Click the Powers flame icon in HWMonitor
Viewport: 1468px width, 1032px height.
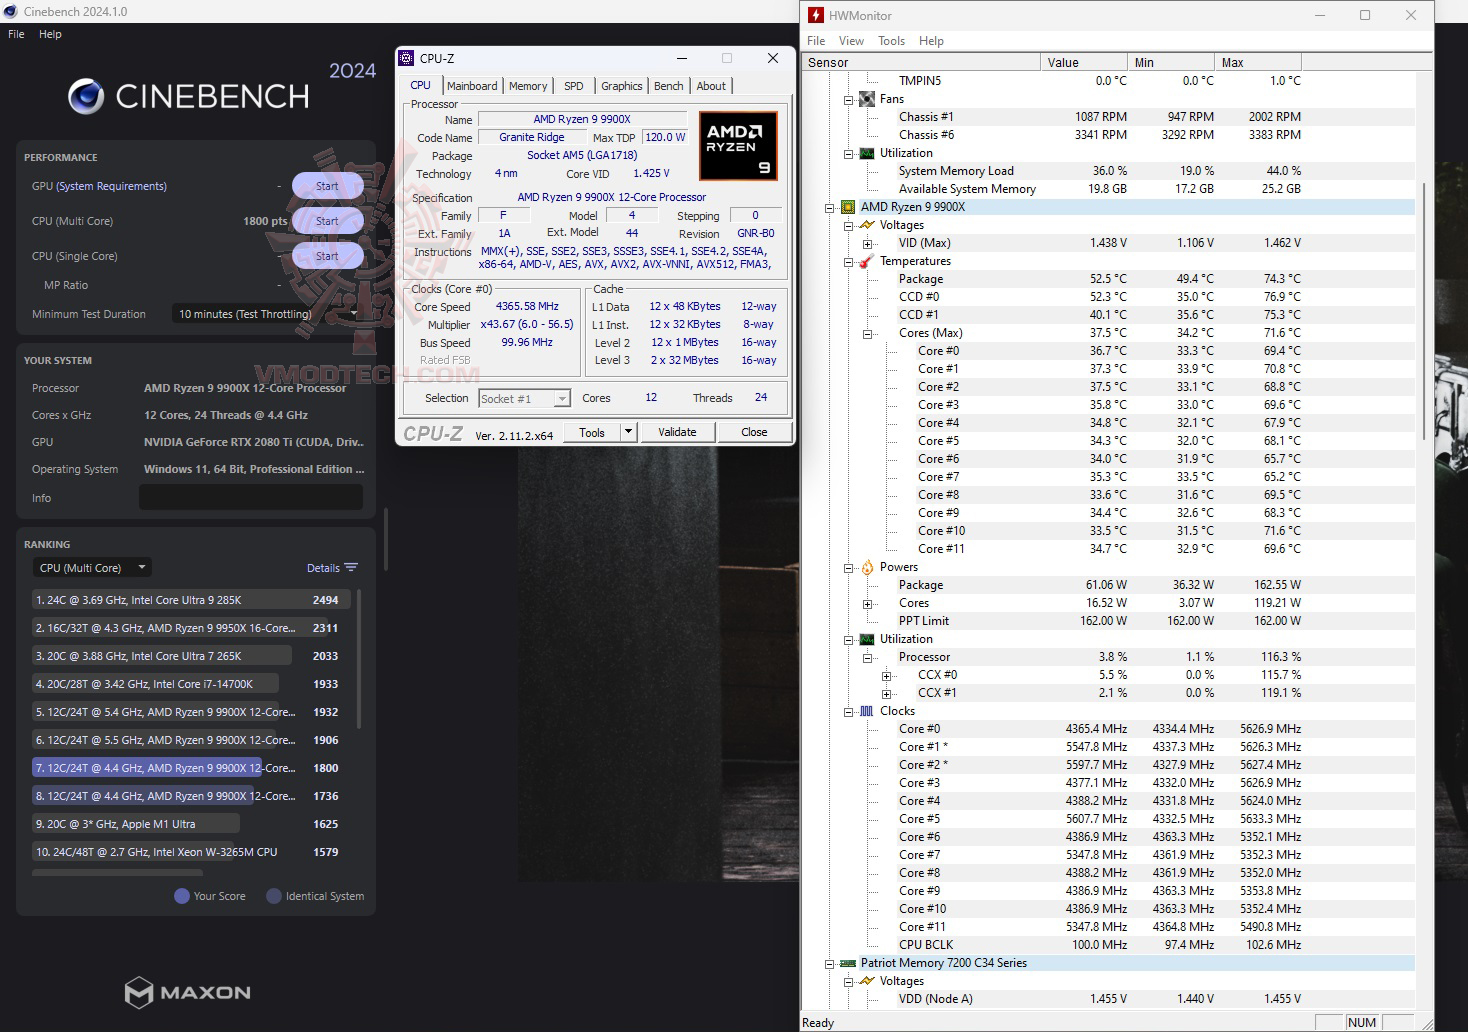866,567
